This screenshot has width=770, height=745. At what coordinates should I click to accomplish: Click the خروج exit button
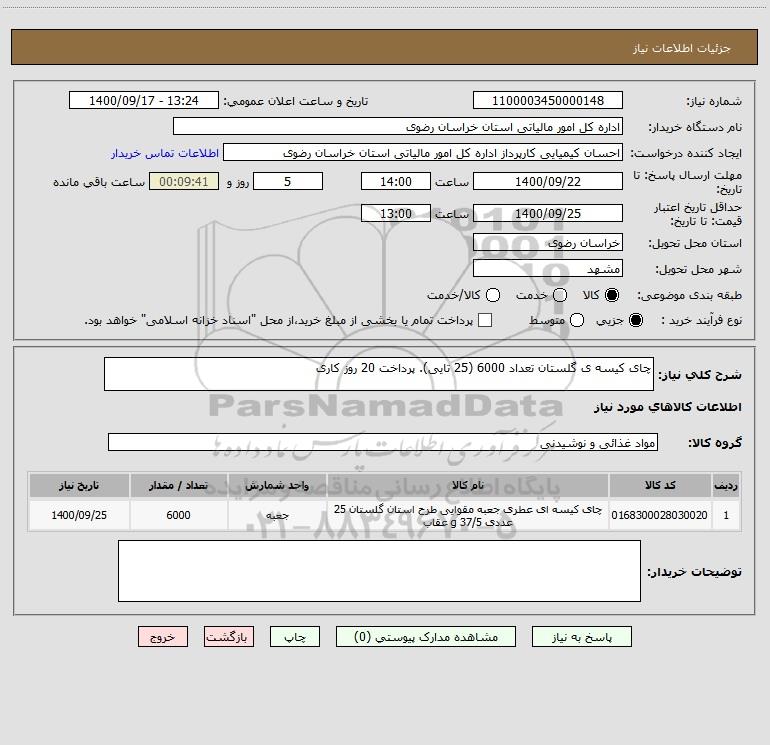tap(163, 637)
